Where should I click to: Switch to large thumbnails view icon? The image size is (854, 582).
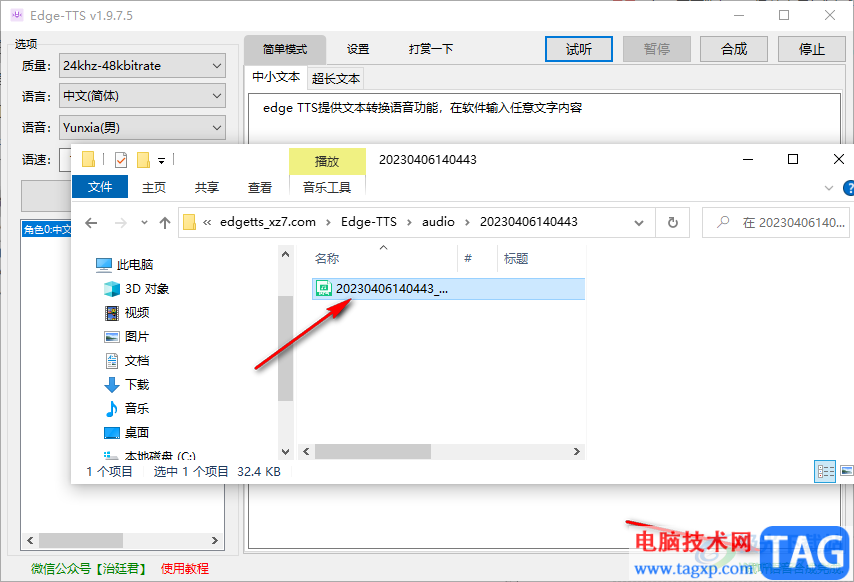pos(846,471)
